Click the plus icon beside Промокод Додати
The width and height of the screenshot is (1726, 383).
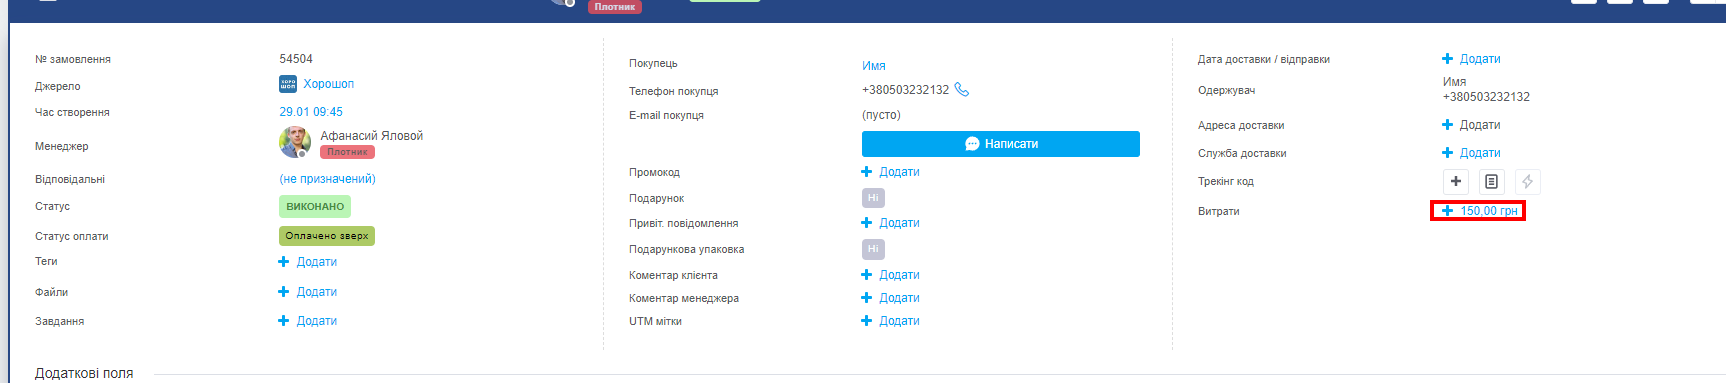[867, 172]
